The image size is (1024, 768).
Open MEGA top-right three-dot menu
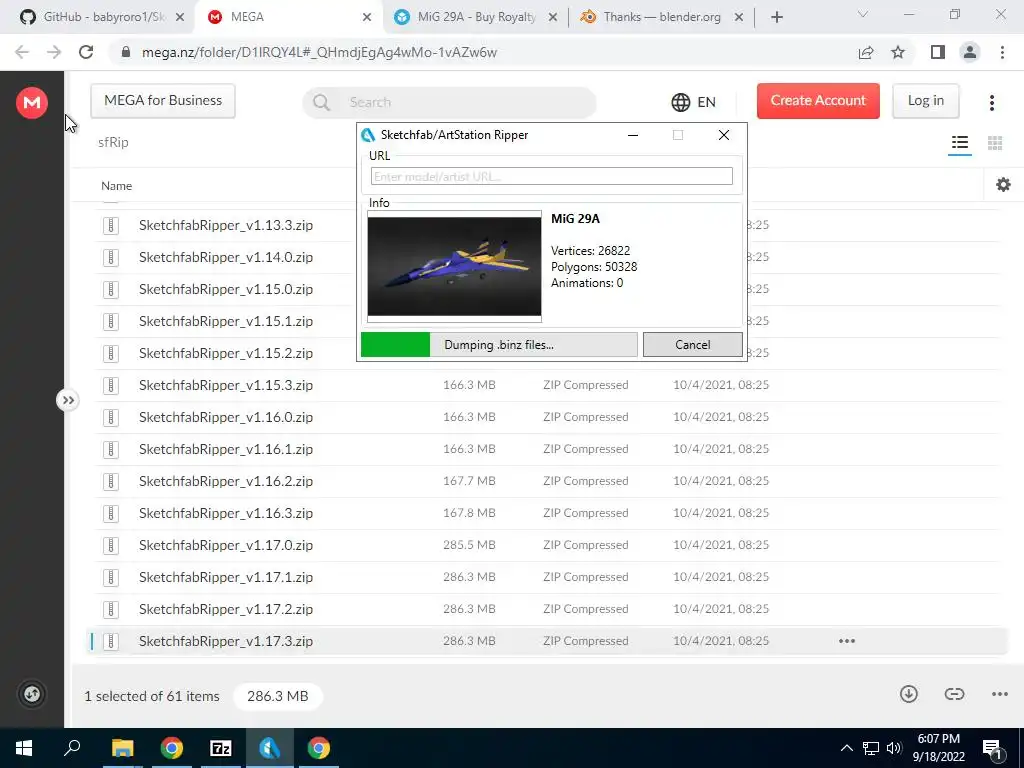(991, 102)
